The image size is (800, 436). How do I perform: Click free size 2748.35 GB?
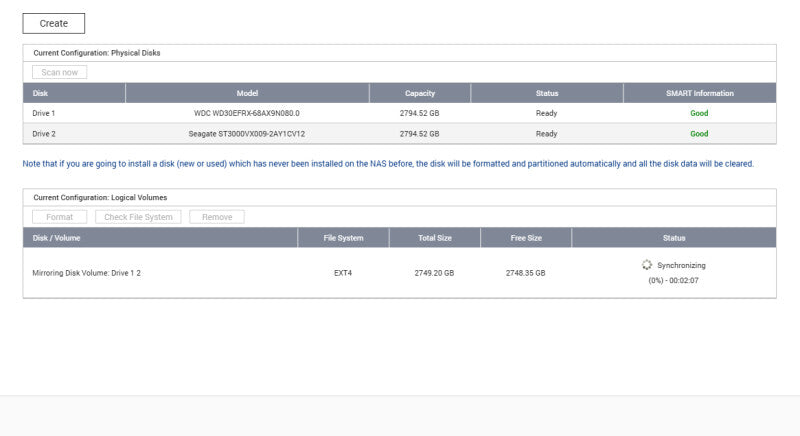(x=526, y=273)
